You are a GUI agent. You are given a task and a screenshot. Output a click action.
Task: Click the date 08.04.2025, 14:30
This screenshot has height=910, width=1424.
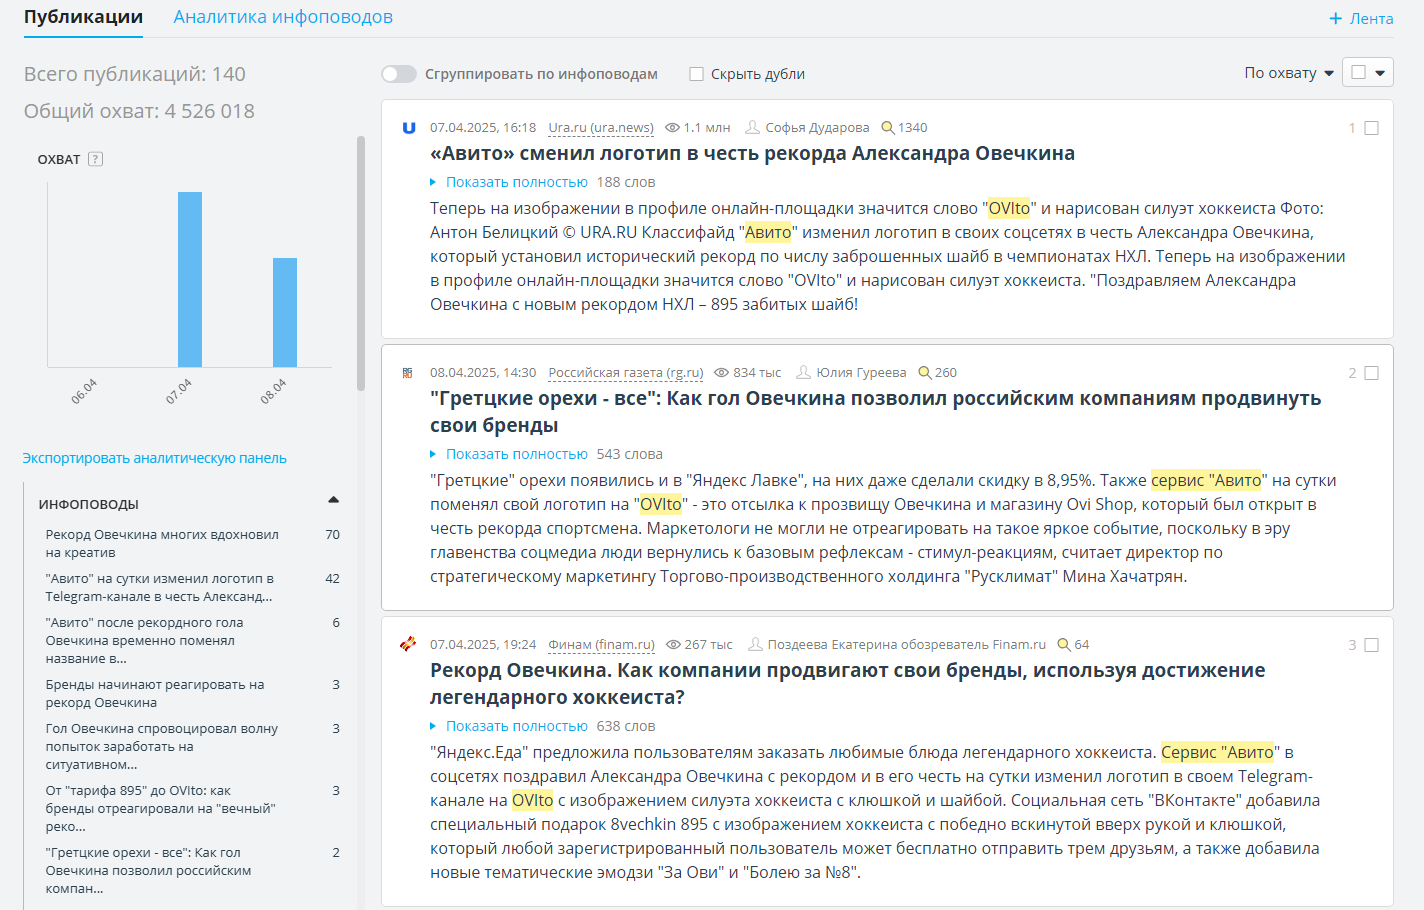[483, 373]
